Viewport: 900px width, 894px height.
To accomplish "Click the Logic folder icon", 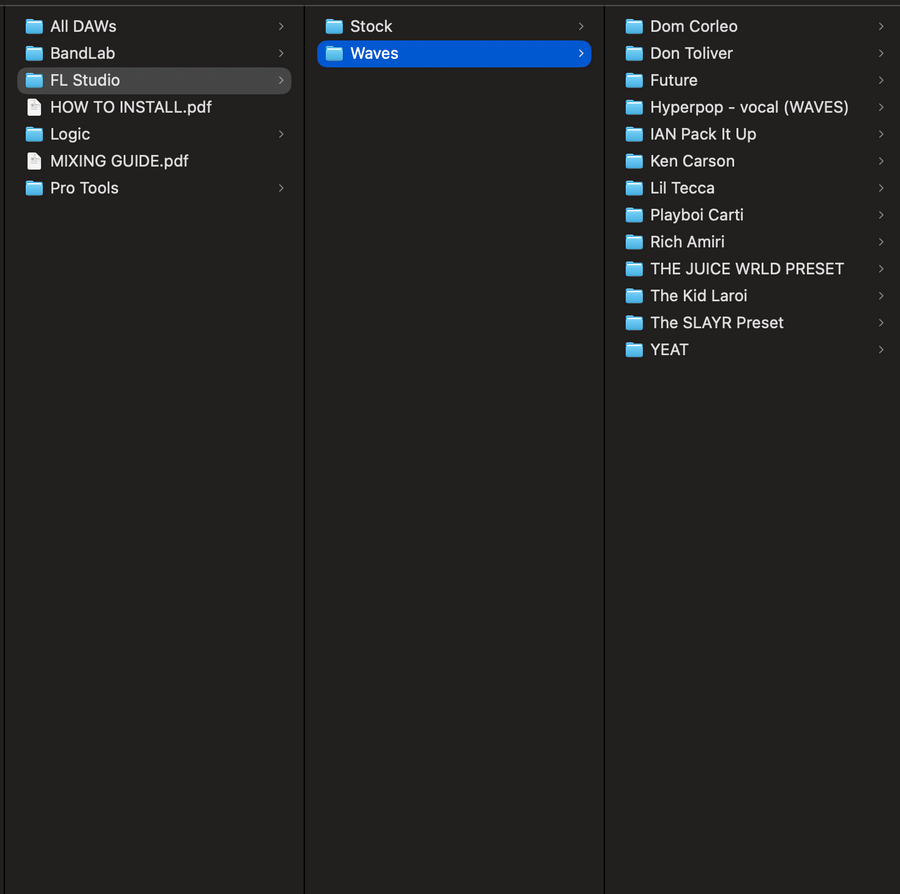I will pyautogui.click(x=34, y=134).
